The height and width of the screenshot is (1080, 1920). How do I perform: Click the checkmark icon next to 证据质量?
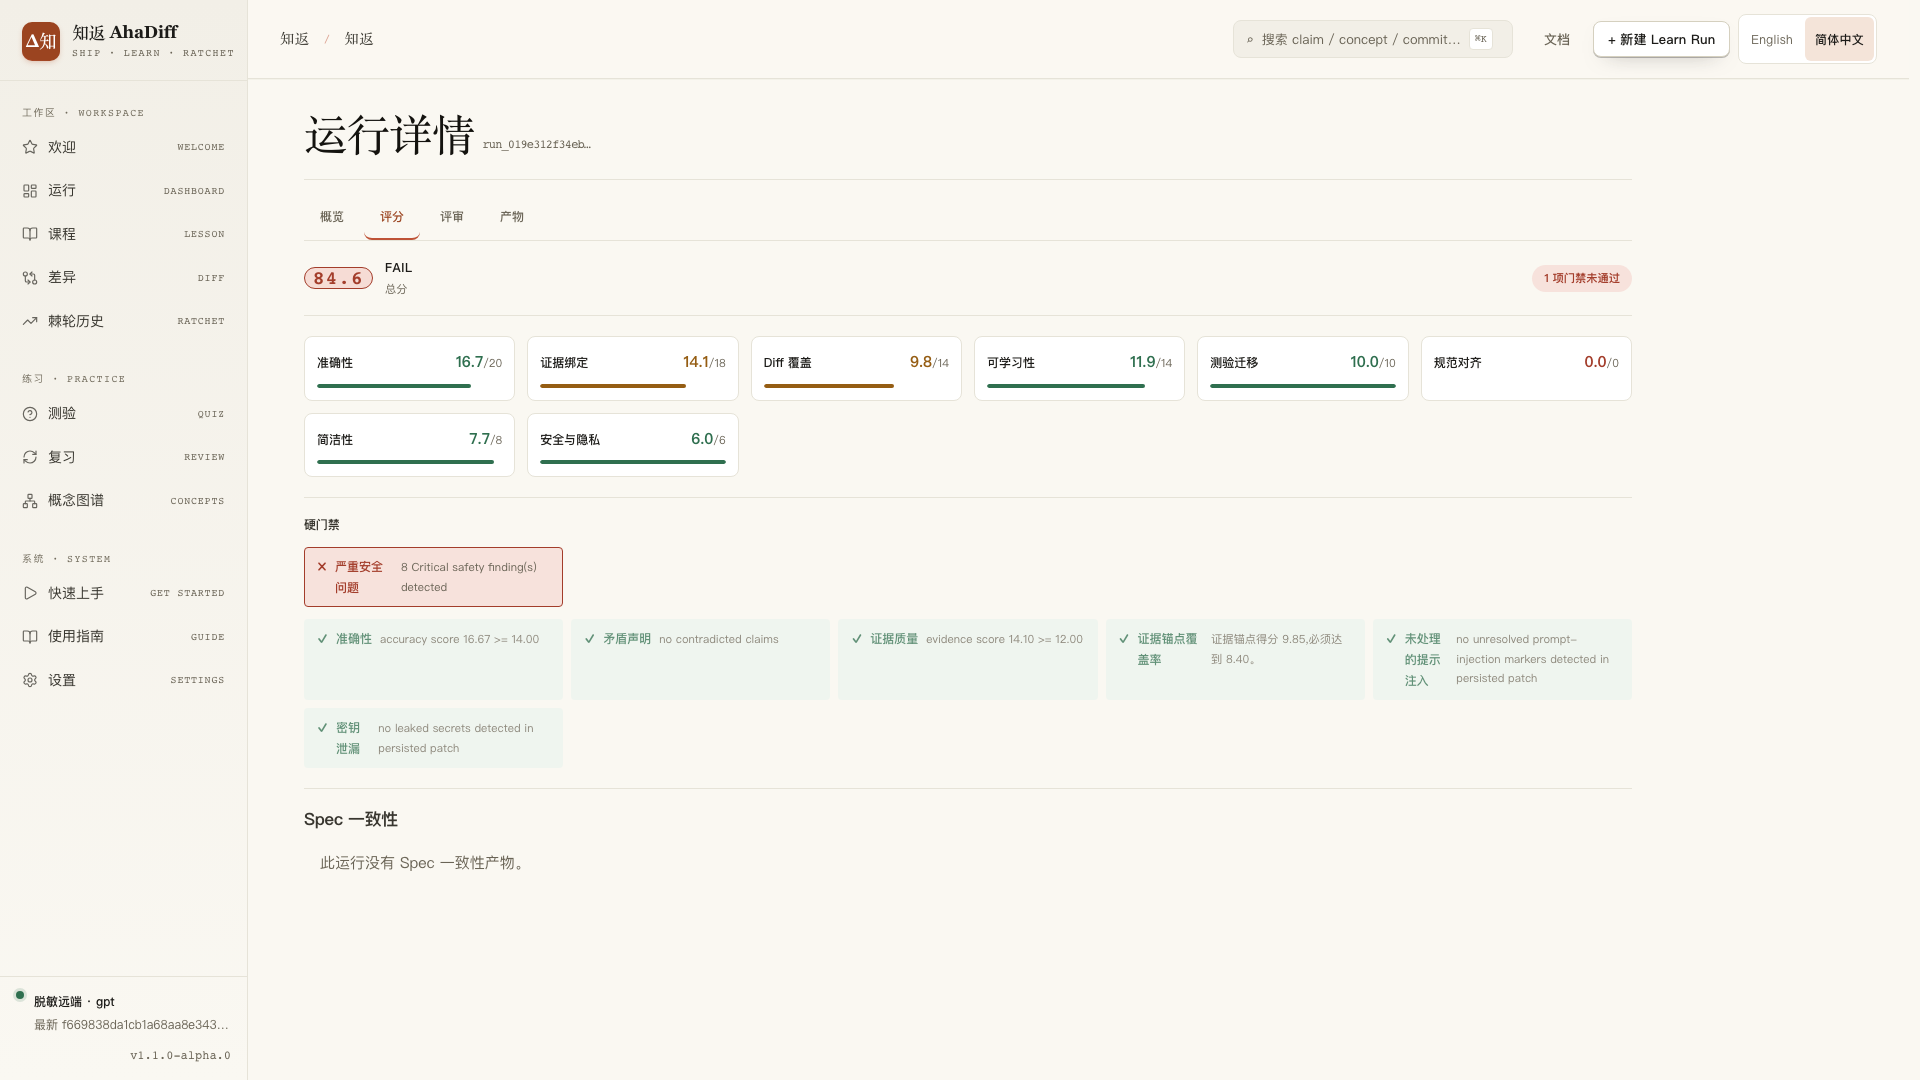point(857,639)
